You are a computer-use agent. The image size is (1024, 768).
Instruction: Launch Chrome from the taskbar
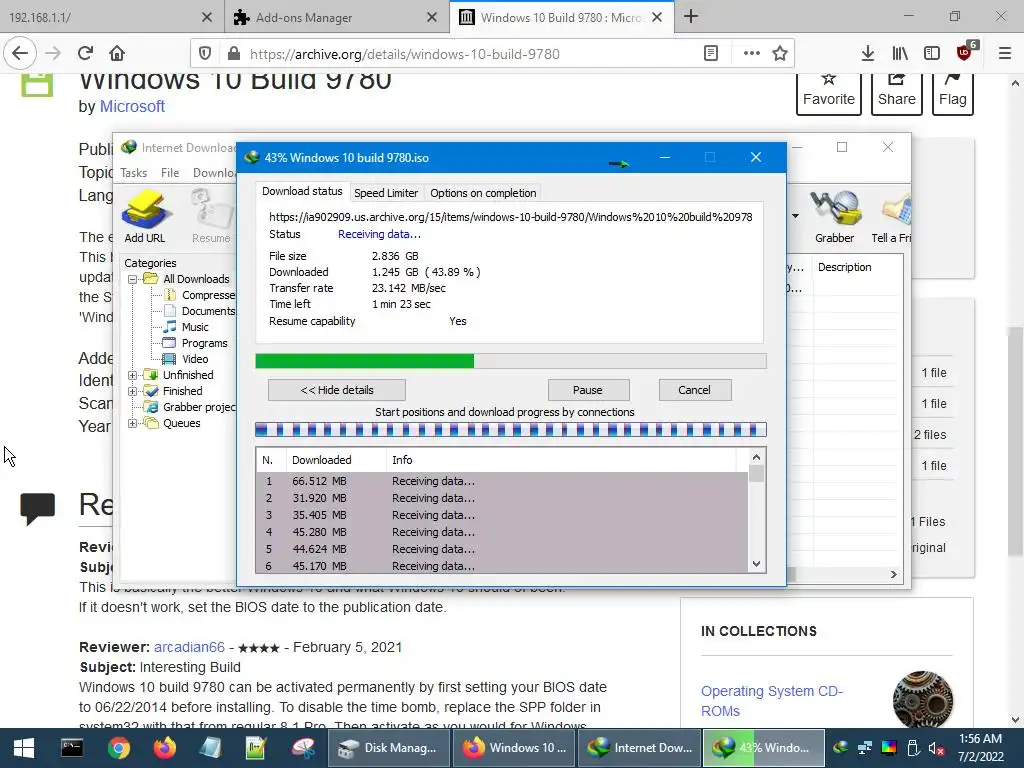point(118,748)
